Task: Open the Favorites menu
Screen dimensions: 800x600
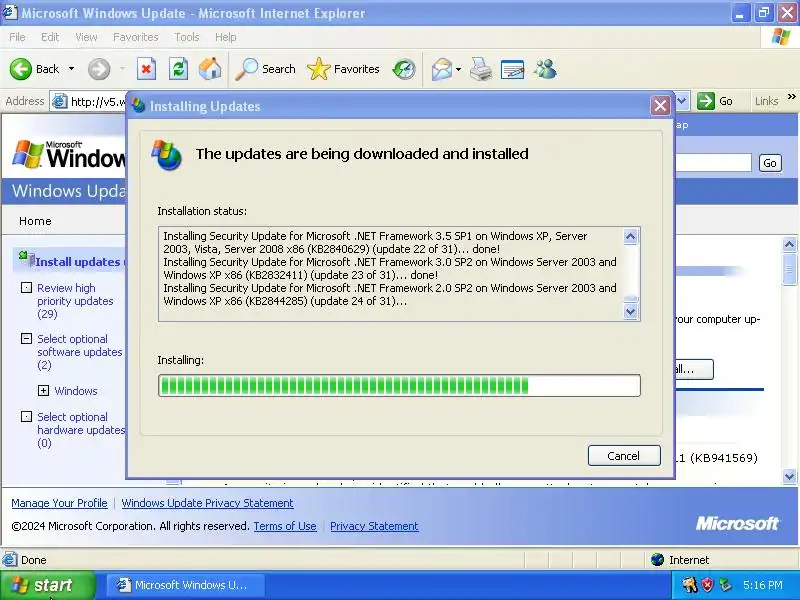Action: [x=136, y=37]
